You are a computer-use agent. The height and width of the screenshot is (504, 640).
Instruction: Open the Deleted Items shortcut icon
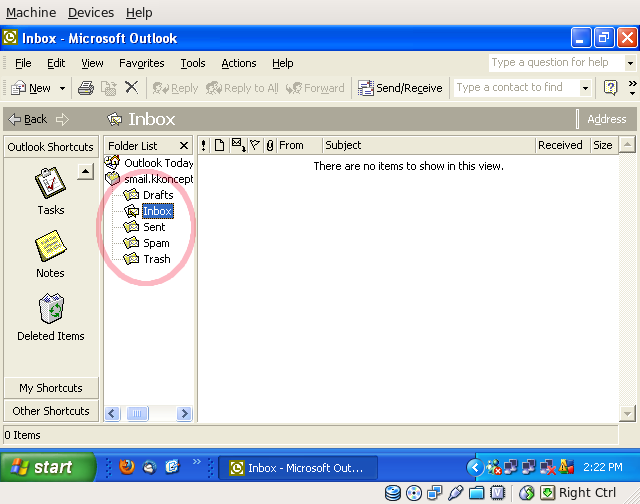[x=51, y=309]
